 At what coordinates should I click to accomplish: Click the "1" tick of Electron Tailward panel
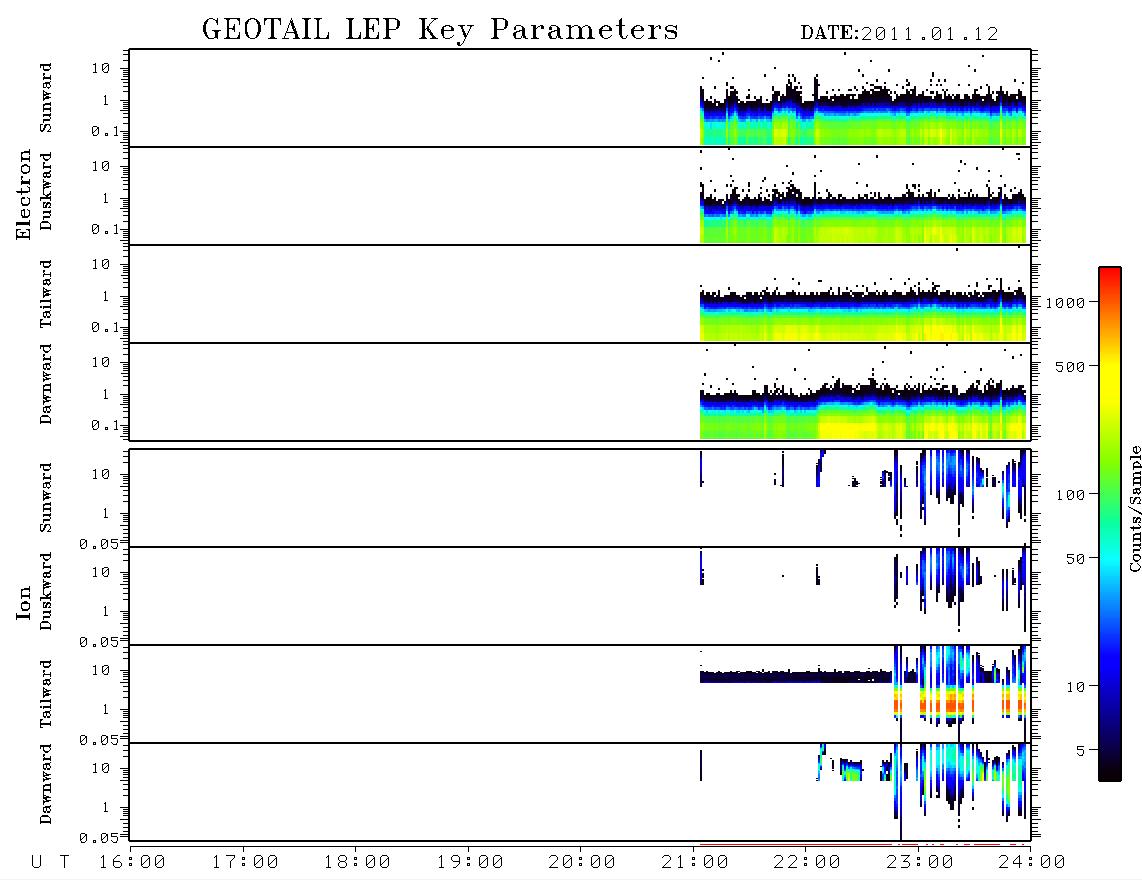coord(106,296)
